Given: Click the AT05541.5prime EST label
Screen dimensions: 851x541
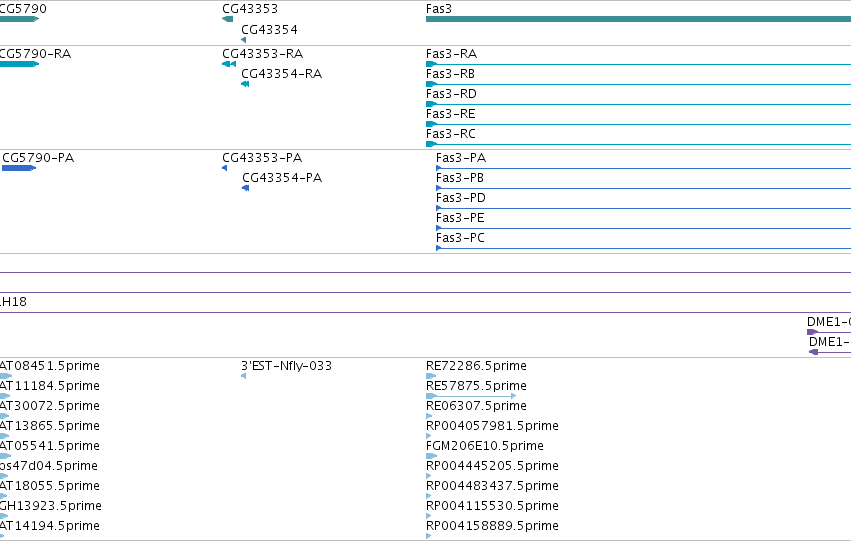Looking at the screenshot, I should click(50, 446).
